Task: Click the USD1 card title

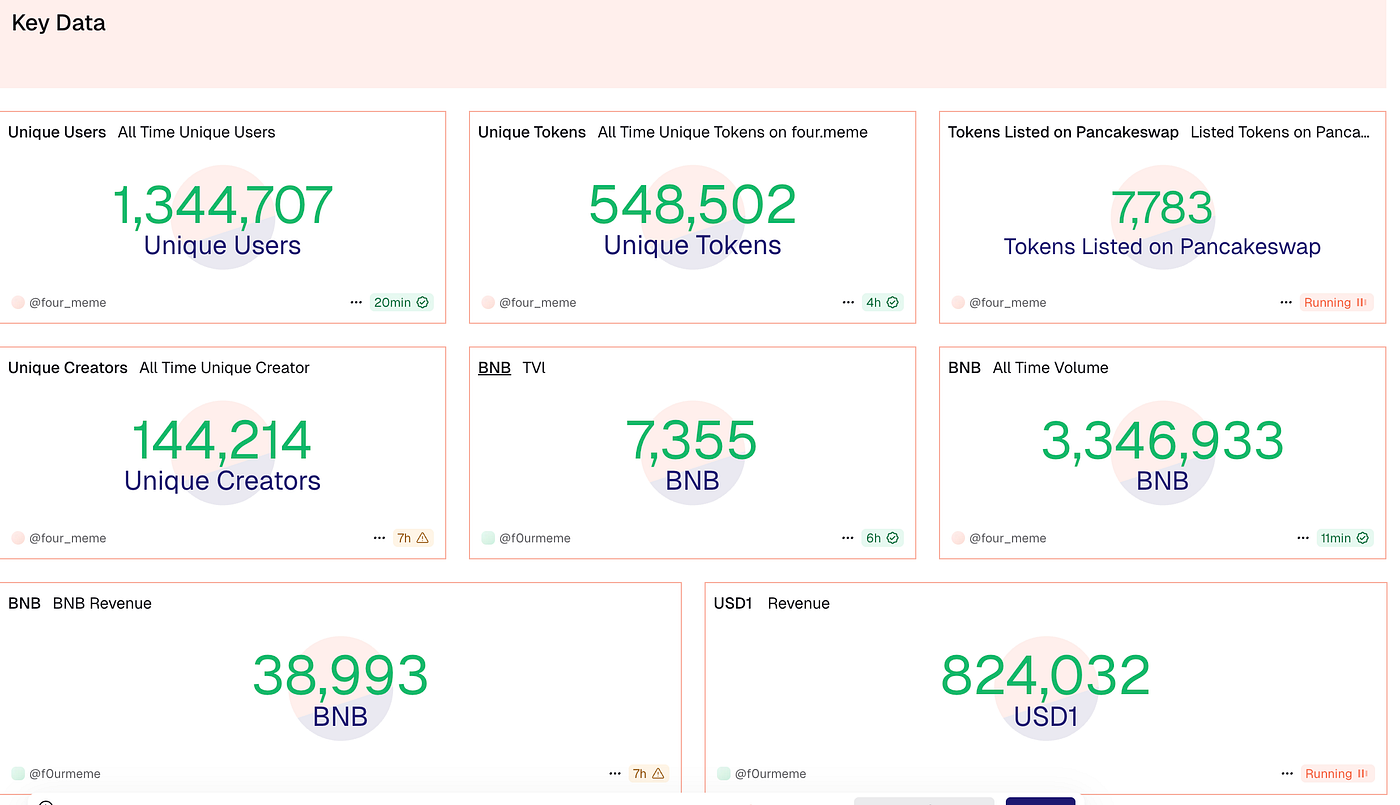Action: pyautogui.click(x=733, y=604)
